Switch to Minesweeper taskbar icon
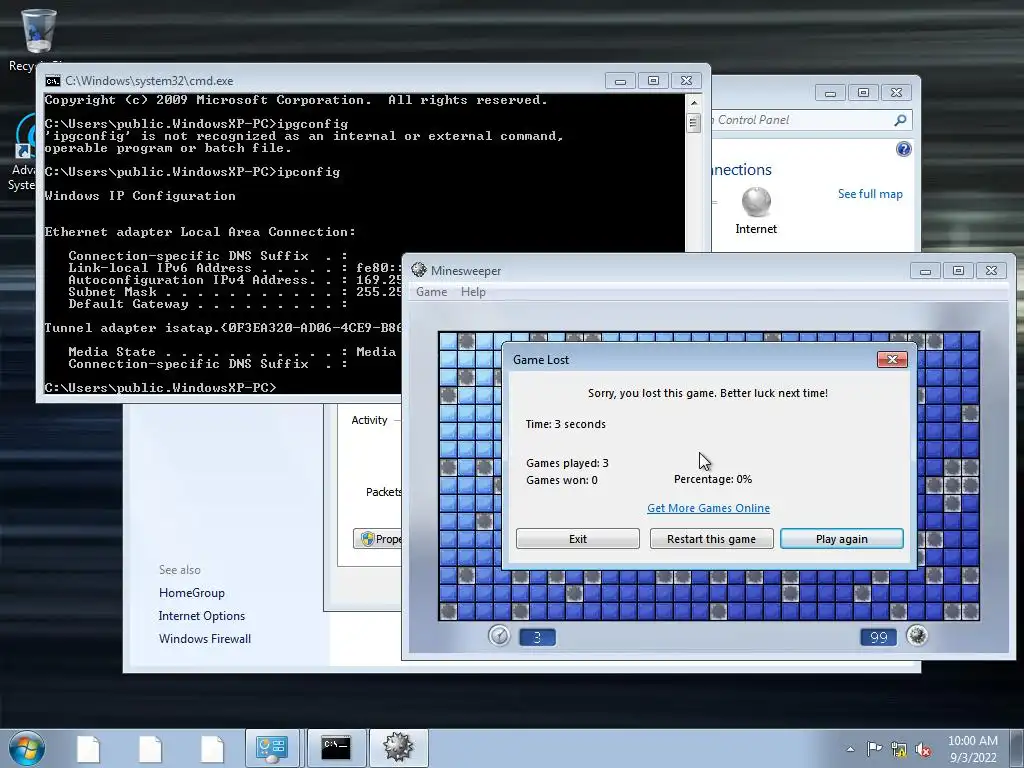1024x768 pixels. point(398,748)
